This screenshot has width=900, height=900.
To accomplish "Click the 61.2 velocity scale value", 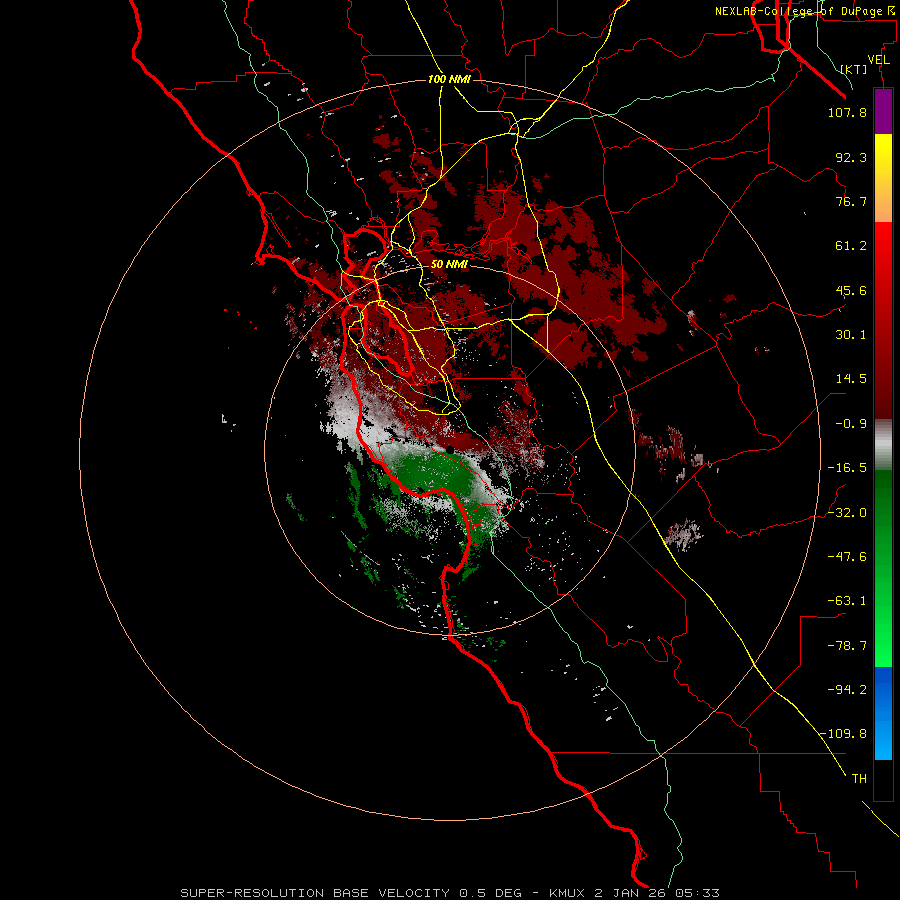I will [851, 246].
